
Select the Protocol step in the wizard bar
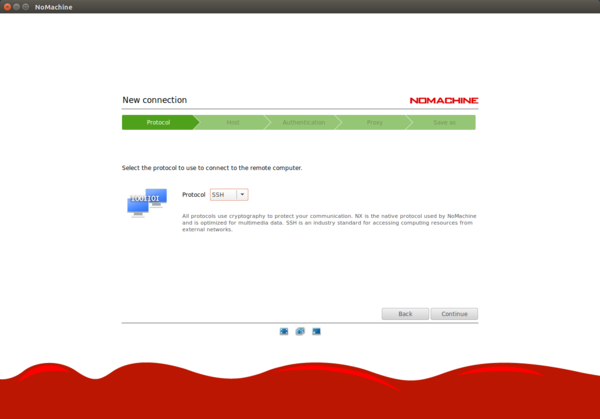pyautogui.click(x=158, y=122)
